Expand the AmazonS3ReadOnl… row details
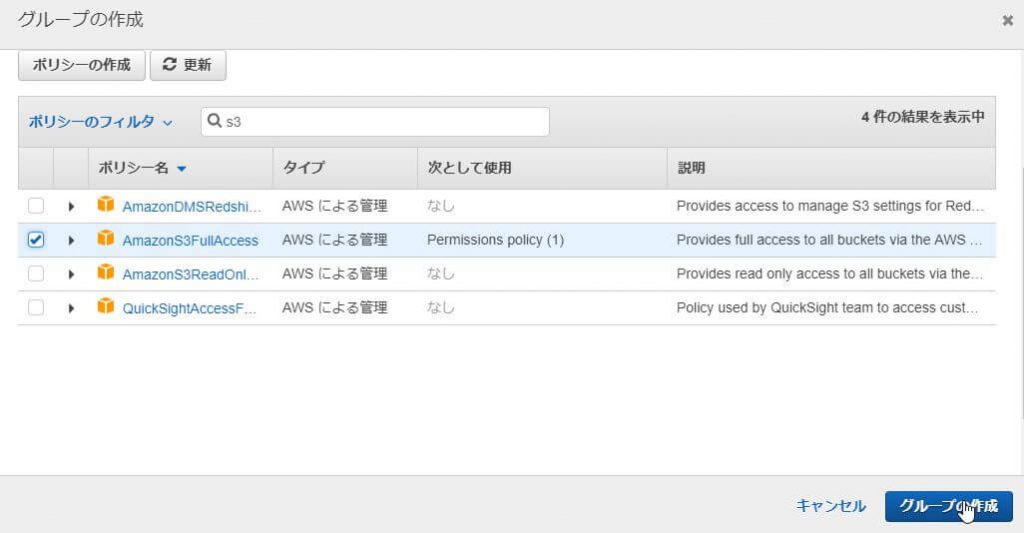Image resolution: width=1024 pixels, height=533 pixels. click(x=71, y=274)
